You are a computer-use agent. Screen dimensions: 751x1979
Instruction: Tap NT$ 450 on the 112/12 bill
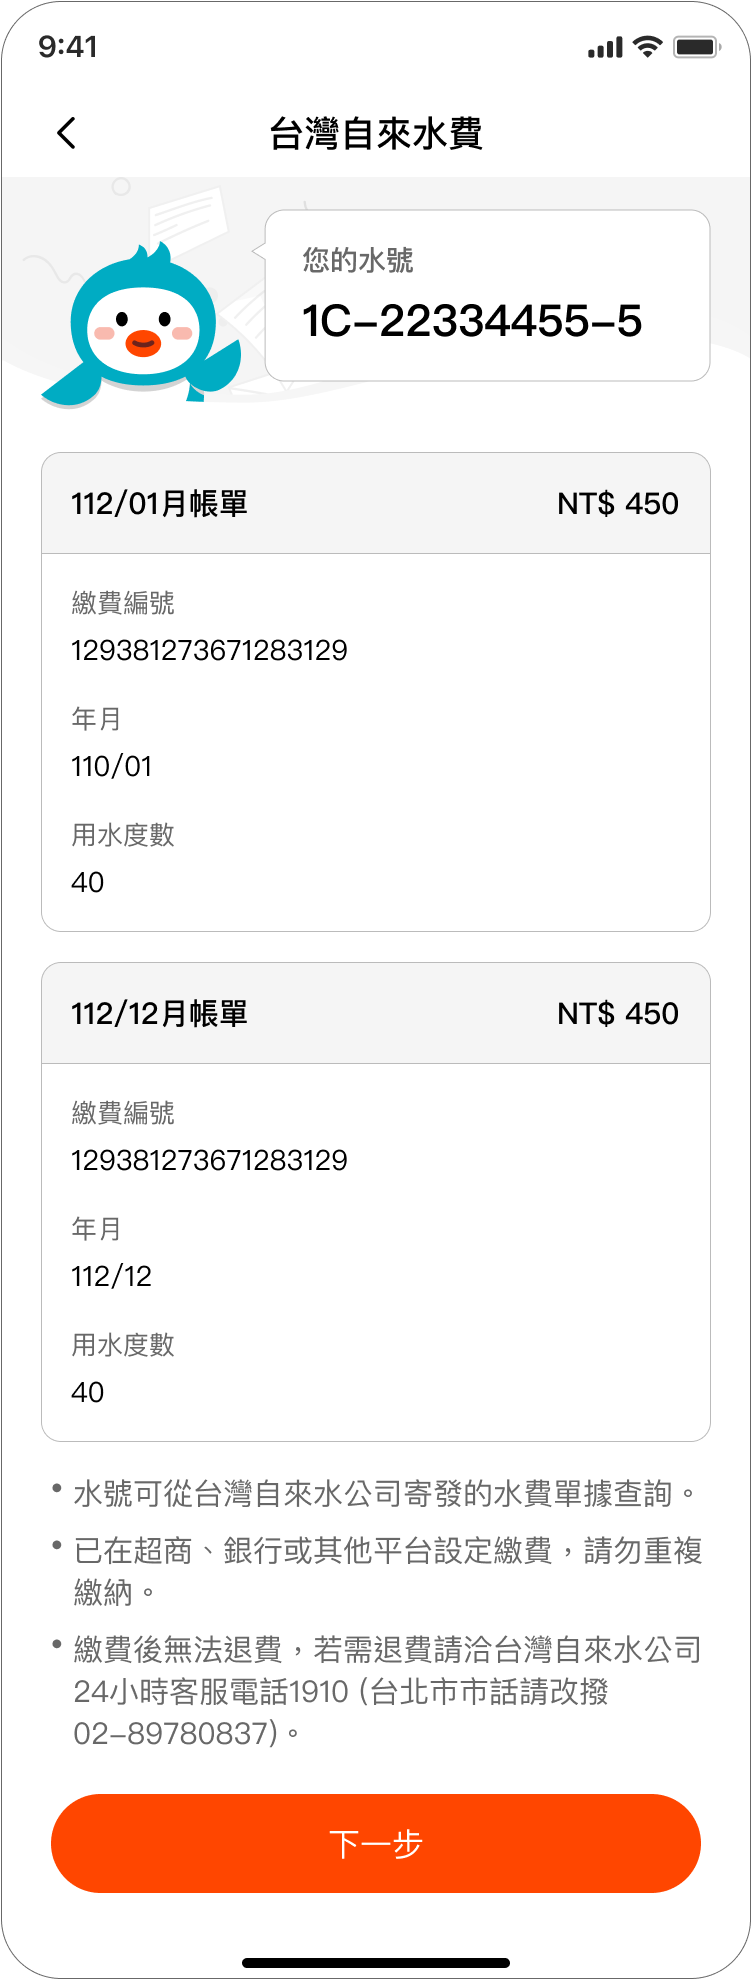tap(618, 1013)
